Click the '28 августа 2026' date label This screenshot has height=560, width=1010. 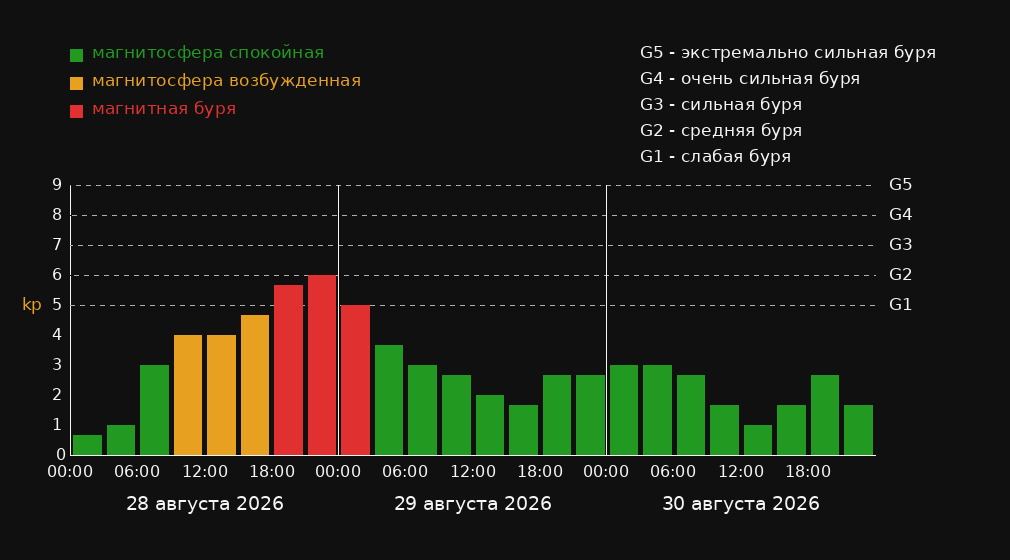coord(205,504)
